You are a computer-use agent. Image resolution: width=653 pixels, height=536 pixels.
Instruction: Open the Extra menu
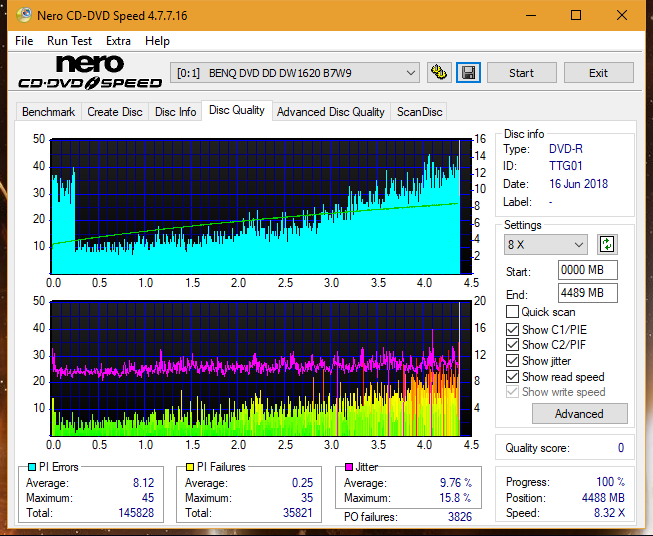point(118,41)
